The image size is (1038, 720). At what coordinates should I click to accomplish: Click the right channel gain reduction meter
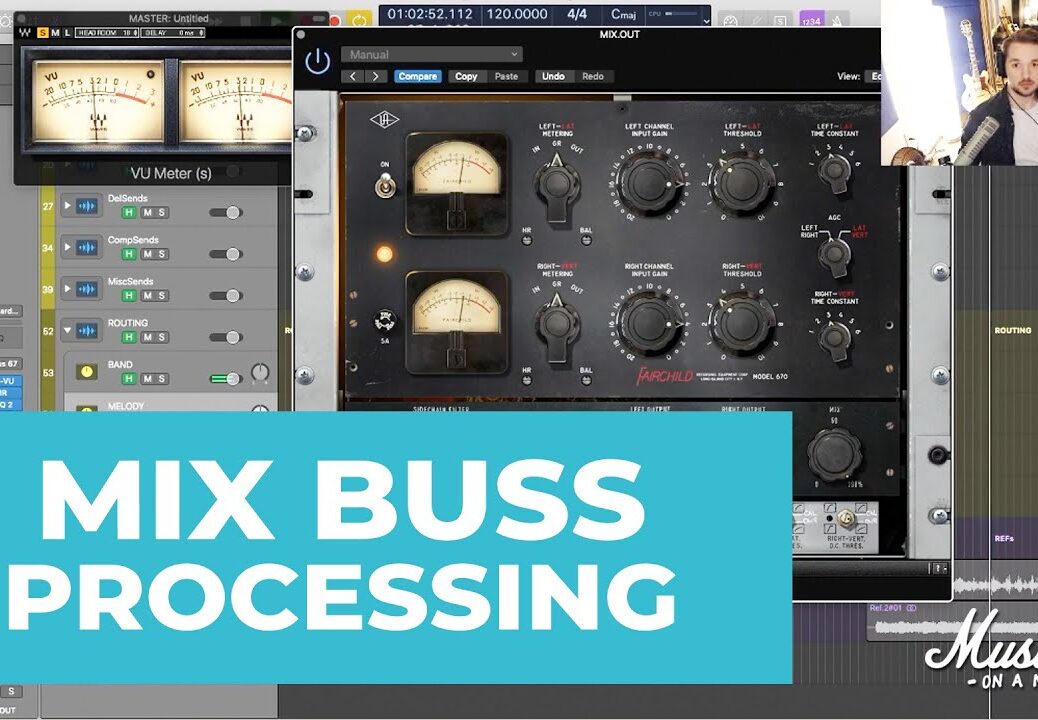[x=457, y=322]
